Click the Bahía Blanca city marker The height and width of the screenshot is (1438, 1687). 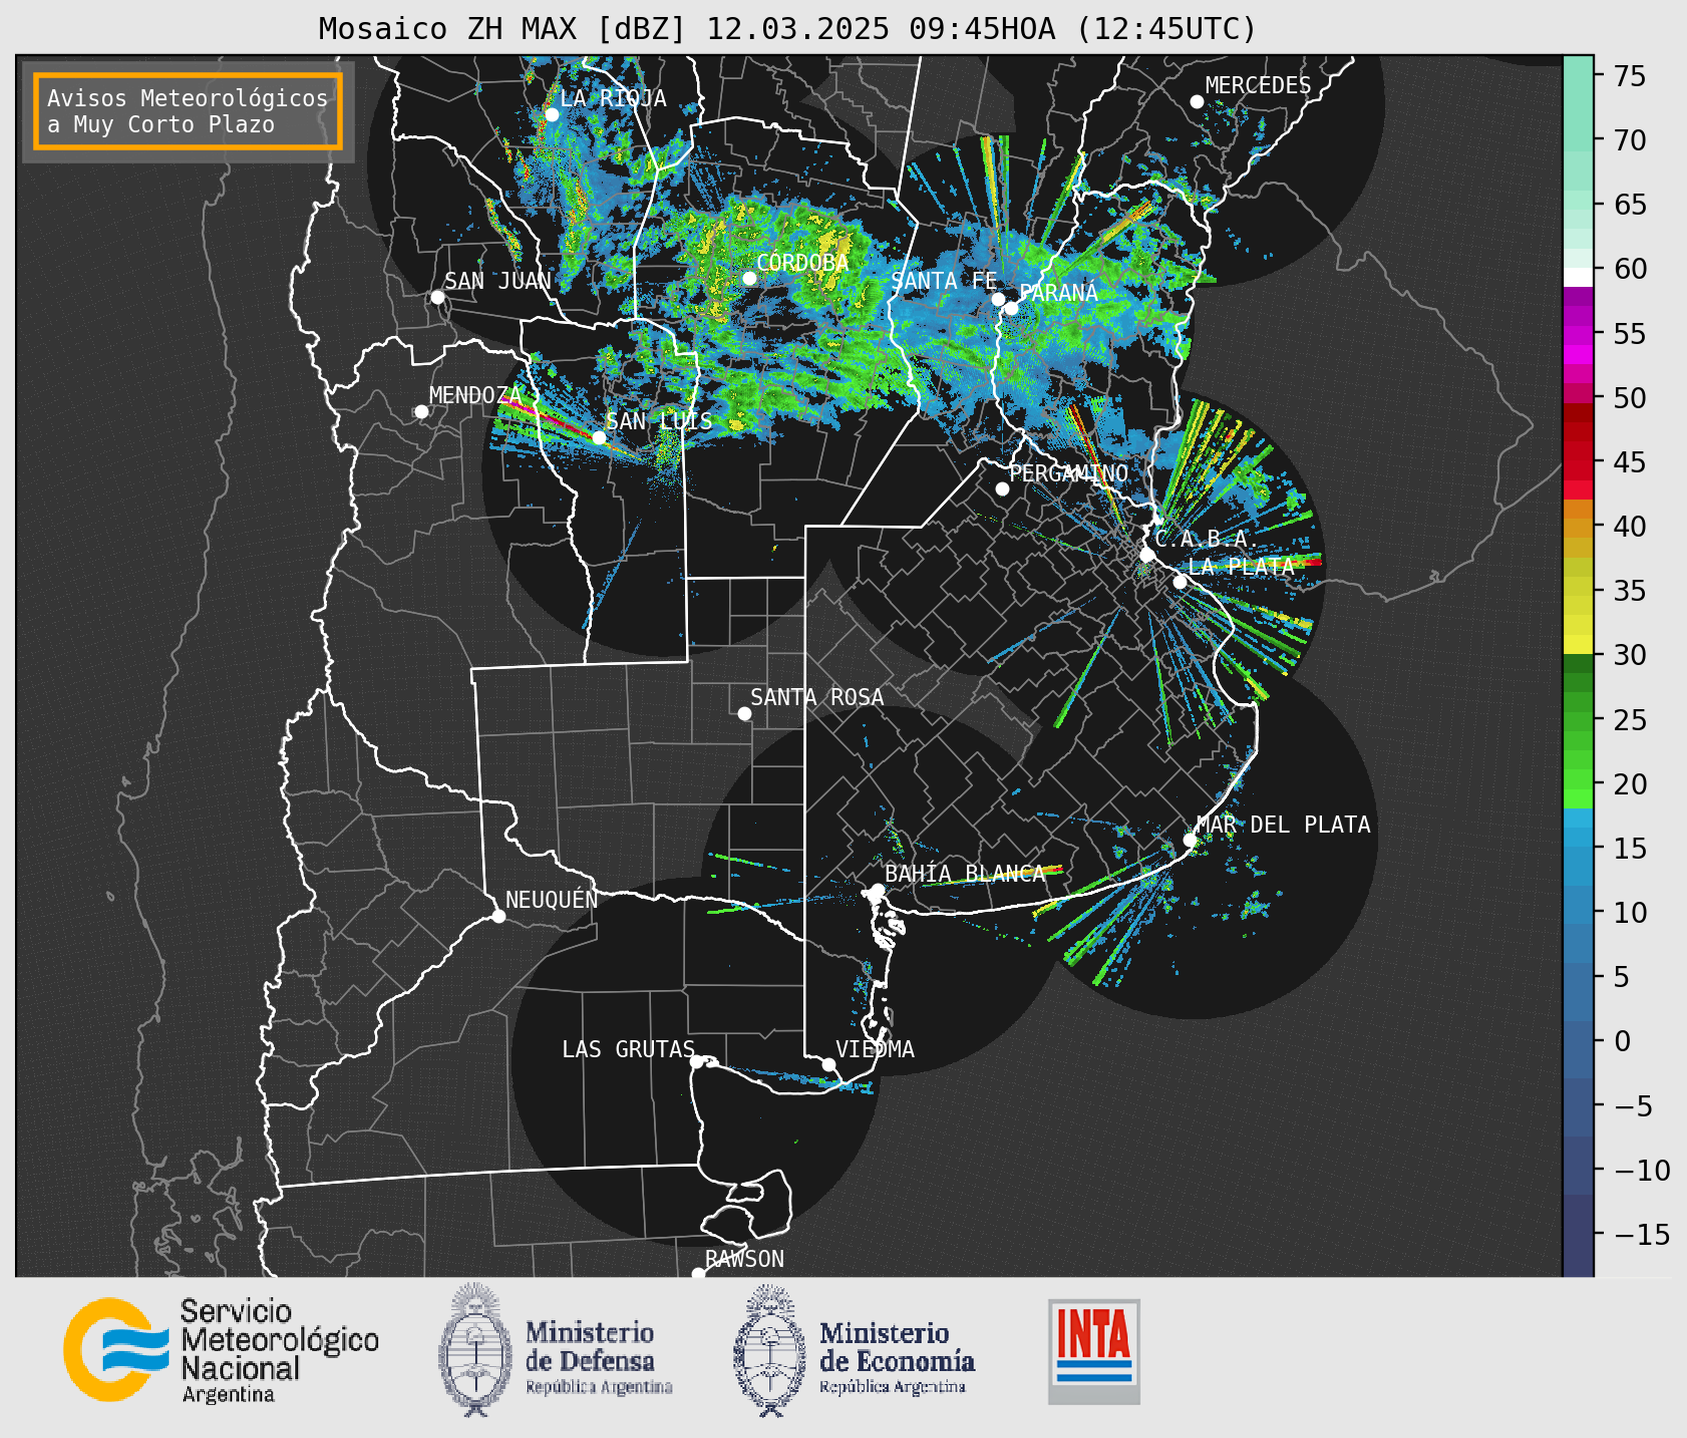coord(877,890)
